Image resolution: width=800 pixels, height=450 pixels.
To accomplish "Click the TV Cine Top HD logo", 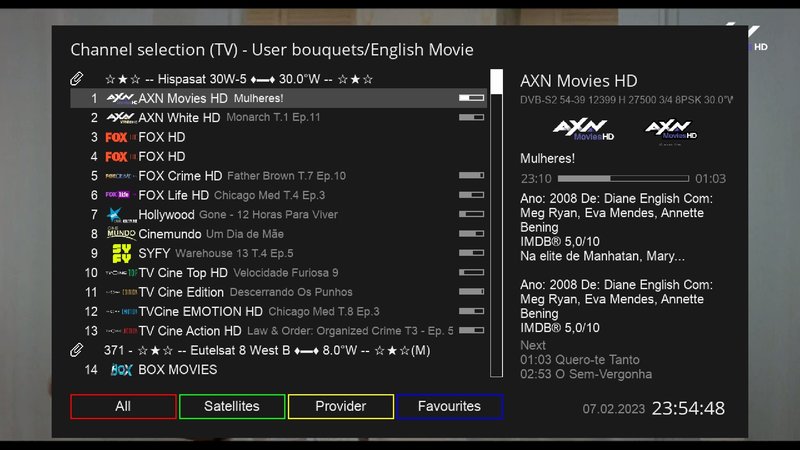I will [x=120, y=273].
